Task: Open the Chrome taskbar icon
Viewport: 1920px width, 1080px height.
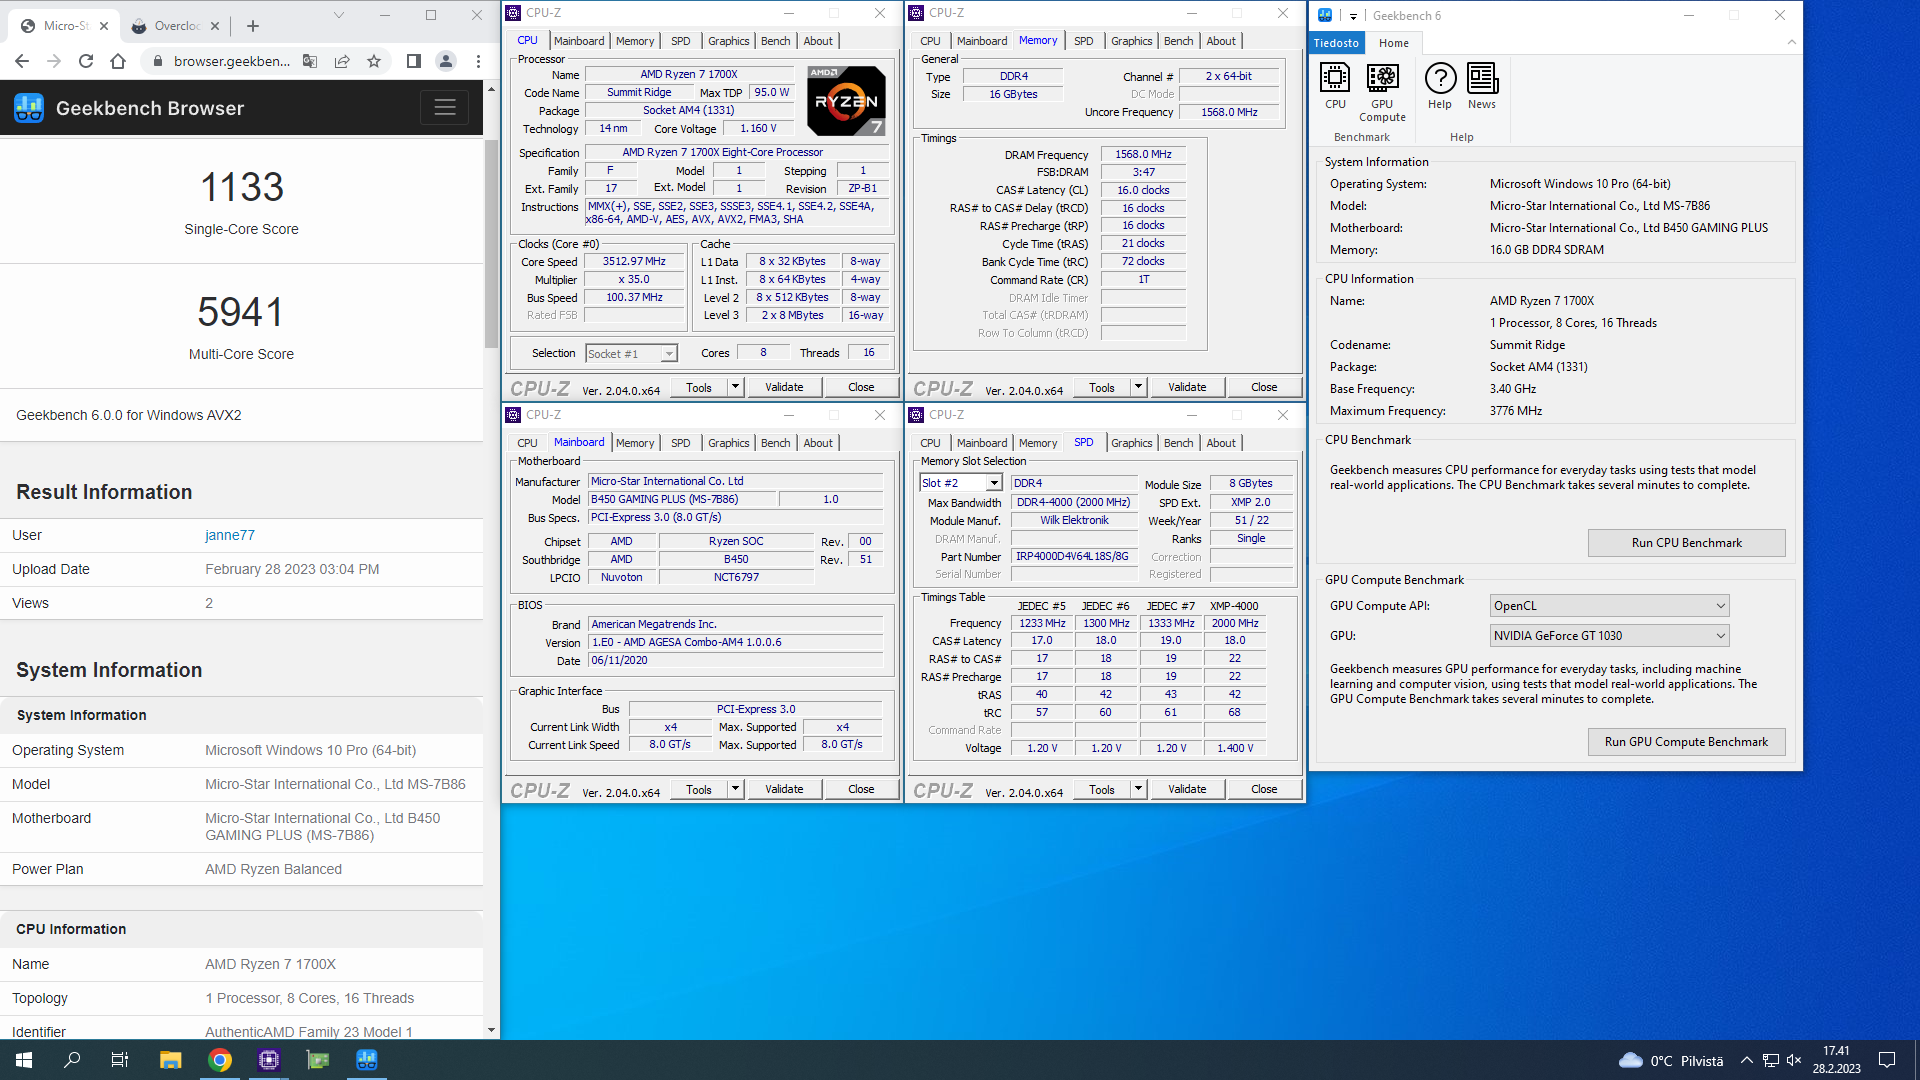Action: (x=220, y=1060)
